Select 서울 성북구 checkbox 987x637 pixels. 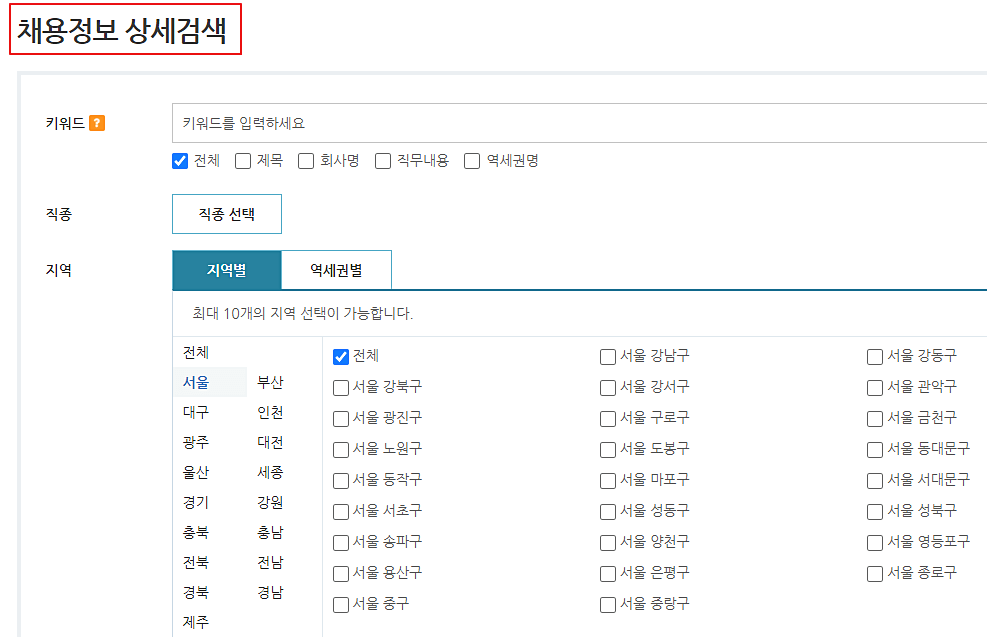point(874,512)
